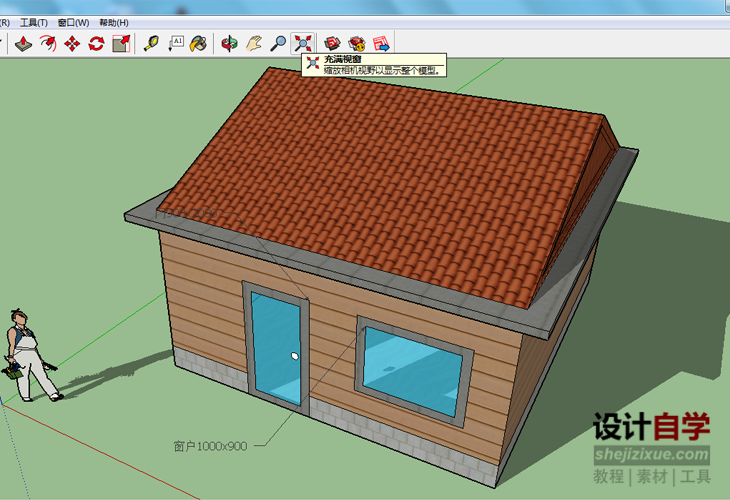730x500 pixels.
Task: Choose the Scale tool
Action: tap(120, 43)
